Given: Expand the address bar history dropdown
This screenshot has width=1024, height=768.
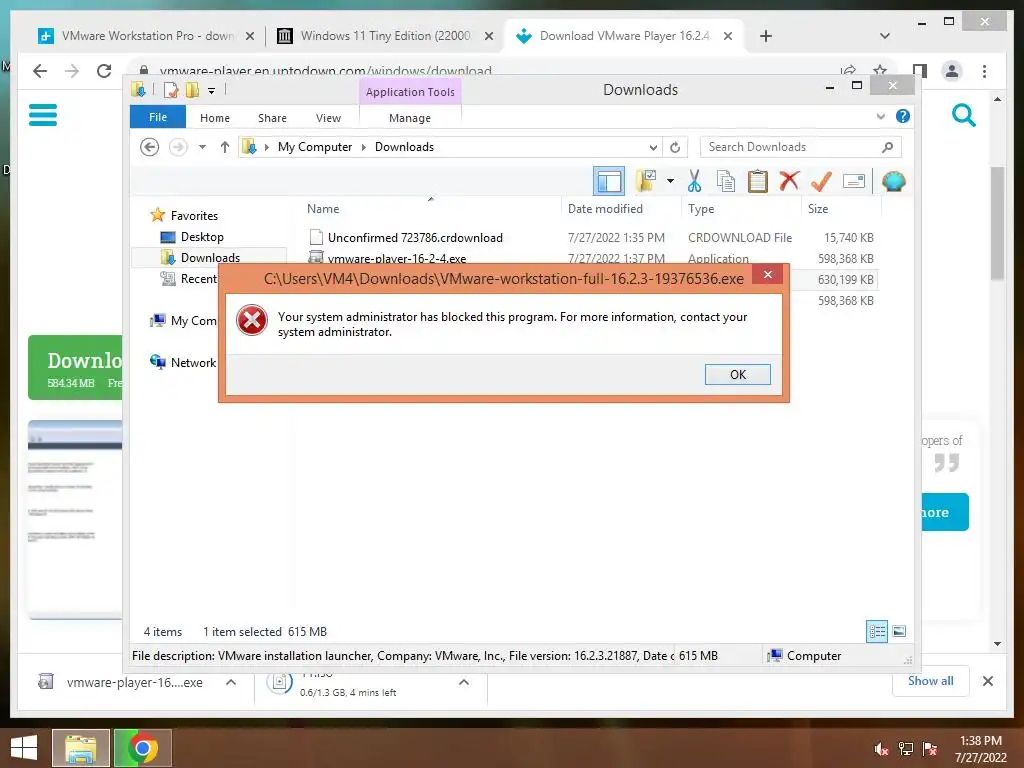Looking at the screenshot, I should (x=653, y=147).
